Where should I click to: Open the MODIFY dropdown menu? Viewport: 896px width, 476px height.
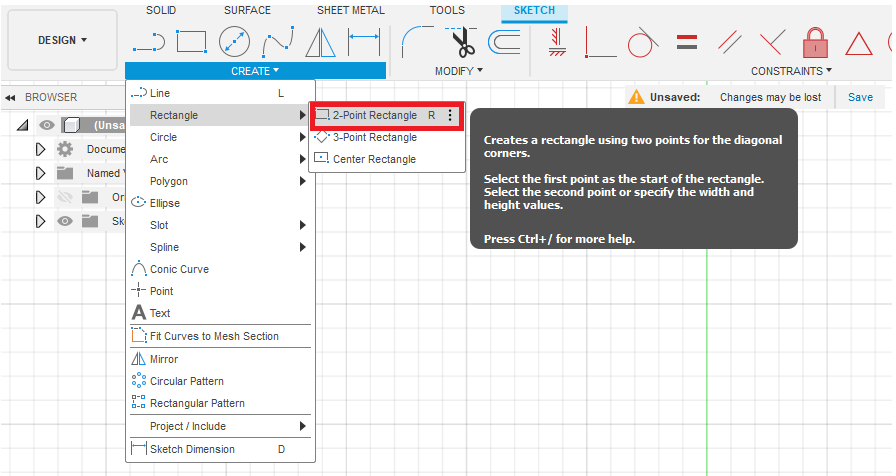(x=458, y=71)
